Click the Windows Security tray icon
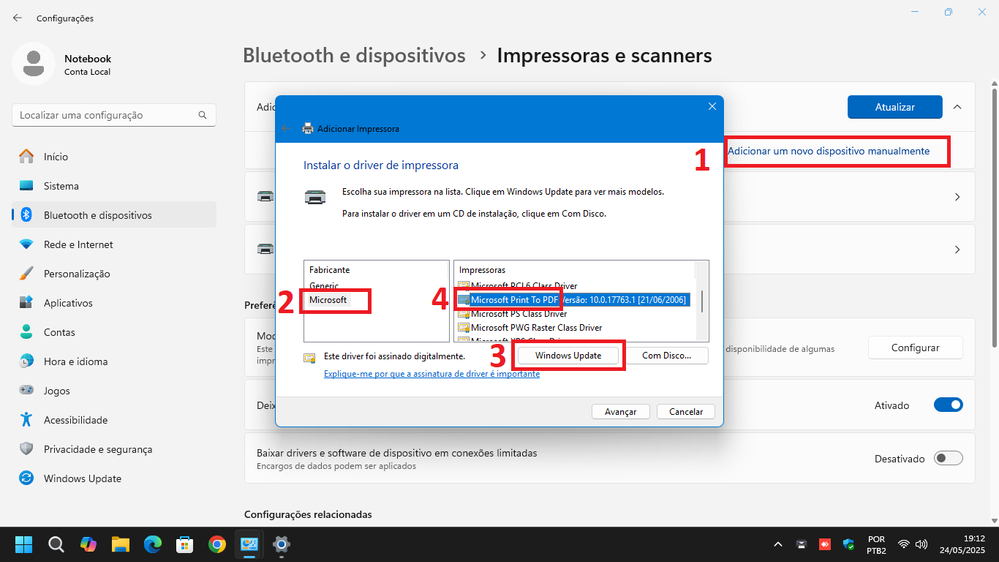 (848, 544)
